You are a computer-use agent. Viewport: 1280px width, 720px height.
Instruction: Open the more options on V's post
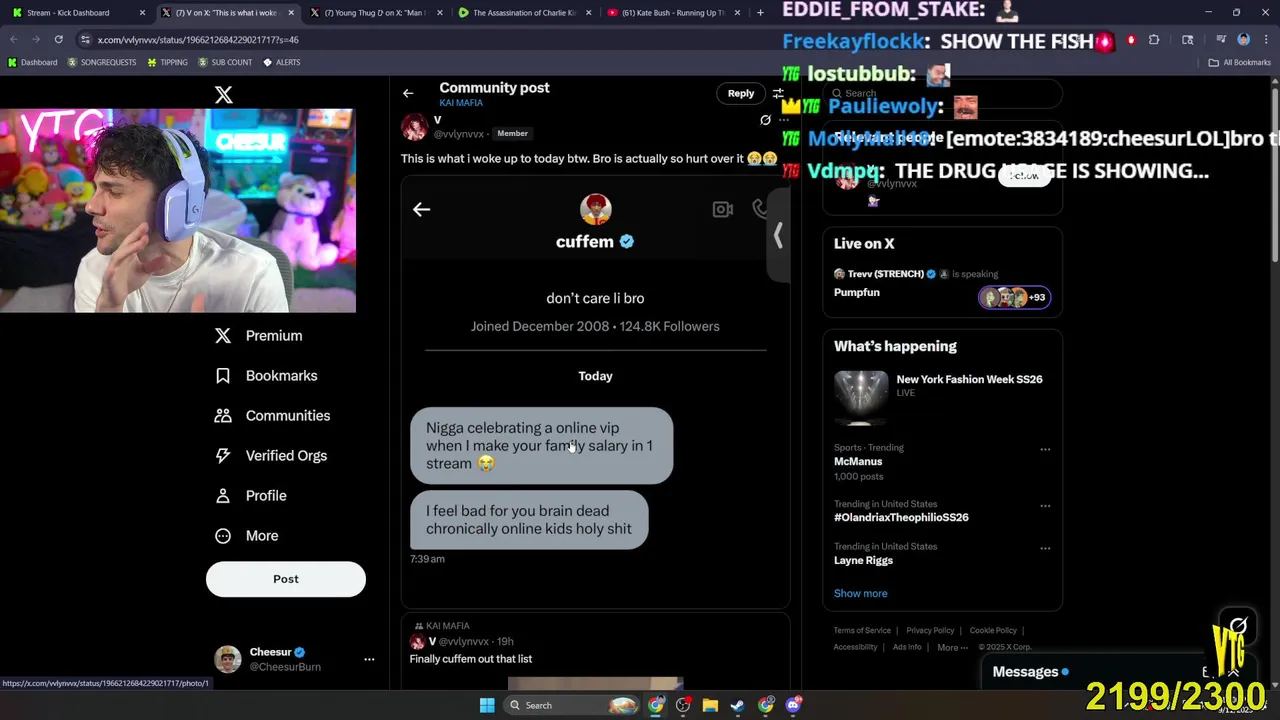[x=784, y=120]
